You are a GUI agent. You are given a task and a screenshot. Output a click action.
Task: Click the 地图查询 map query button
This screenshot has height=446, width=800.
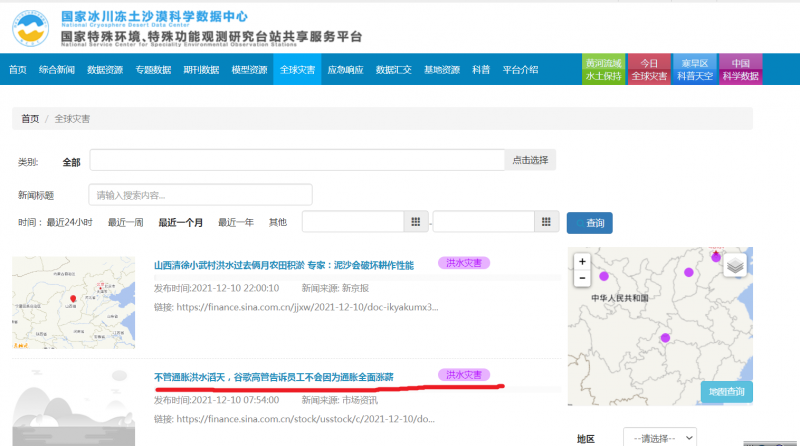coord(726,392)
